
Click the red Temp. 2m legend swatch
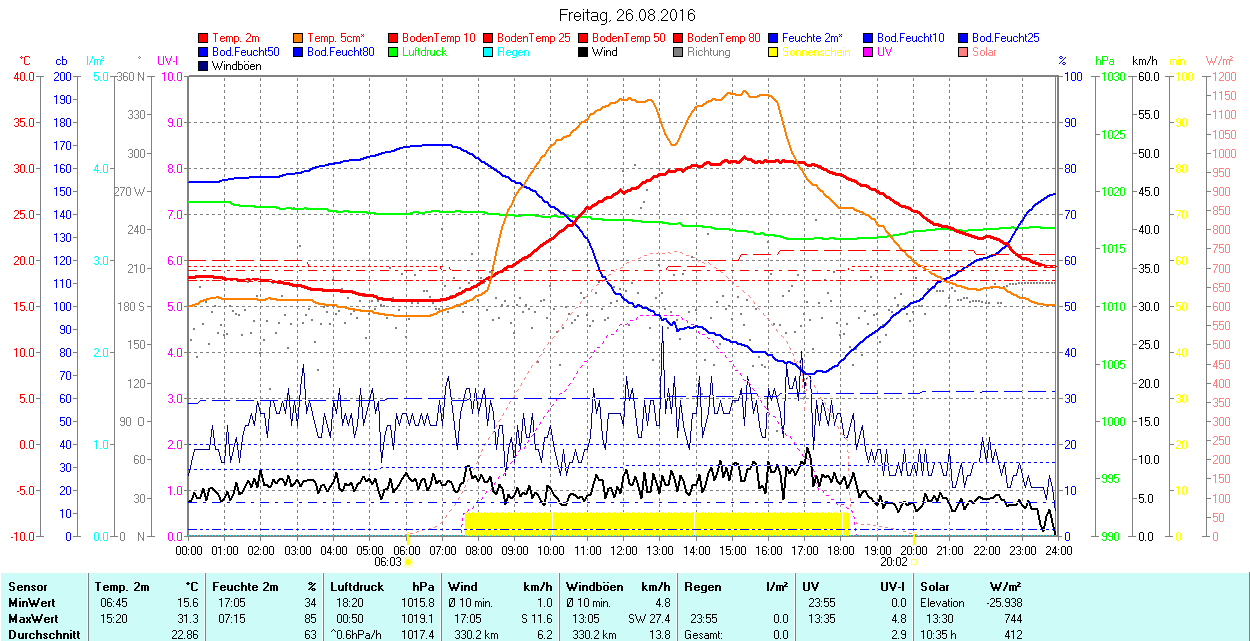coord(204,38)
